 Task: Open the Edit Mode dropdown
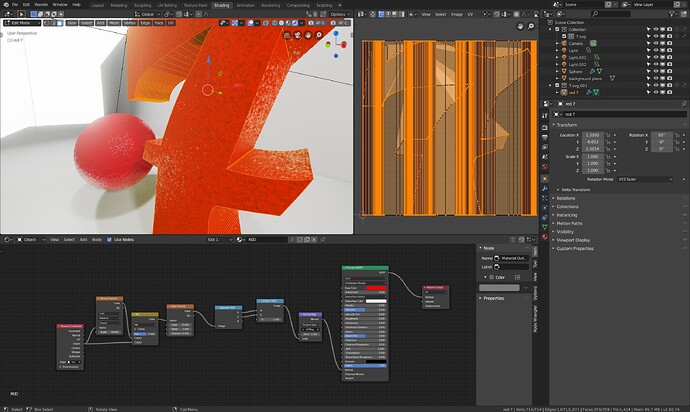22,23
